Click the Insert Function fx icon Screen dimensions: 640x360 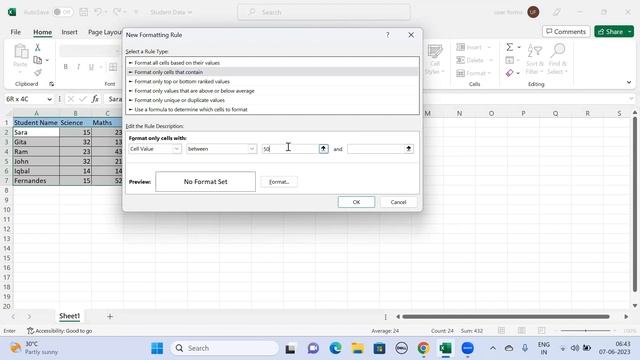click(95, 99)
